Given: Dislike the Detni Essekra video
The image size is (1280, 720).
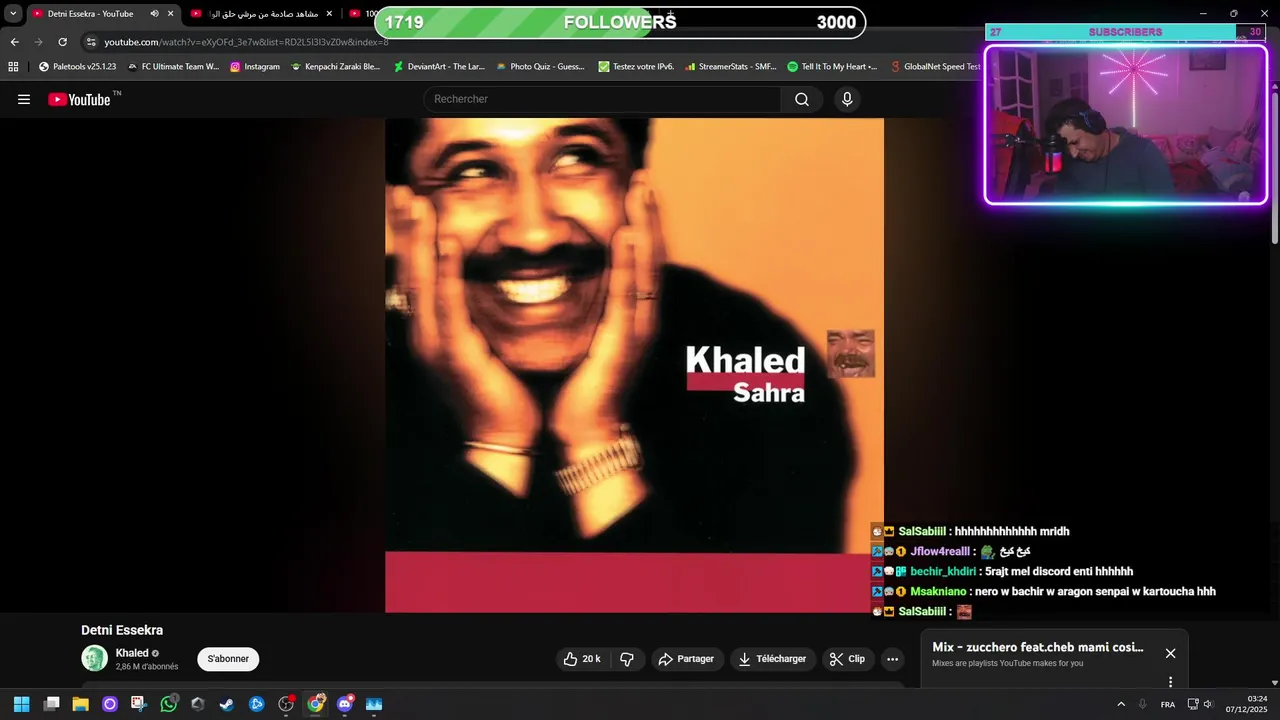Looking at the screenshot, I should (627, 659).
